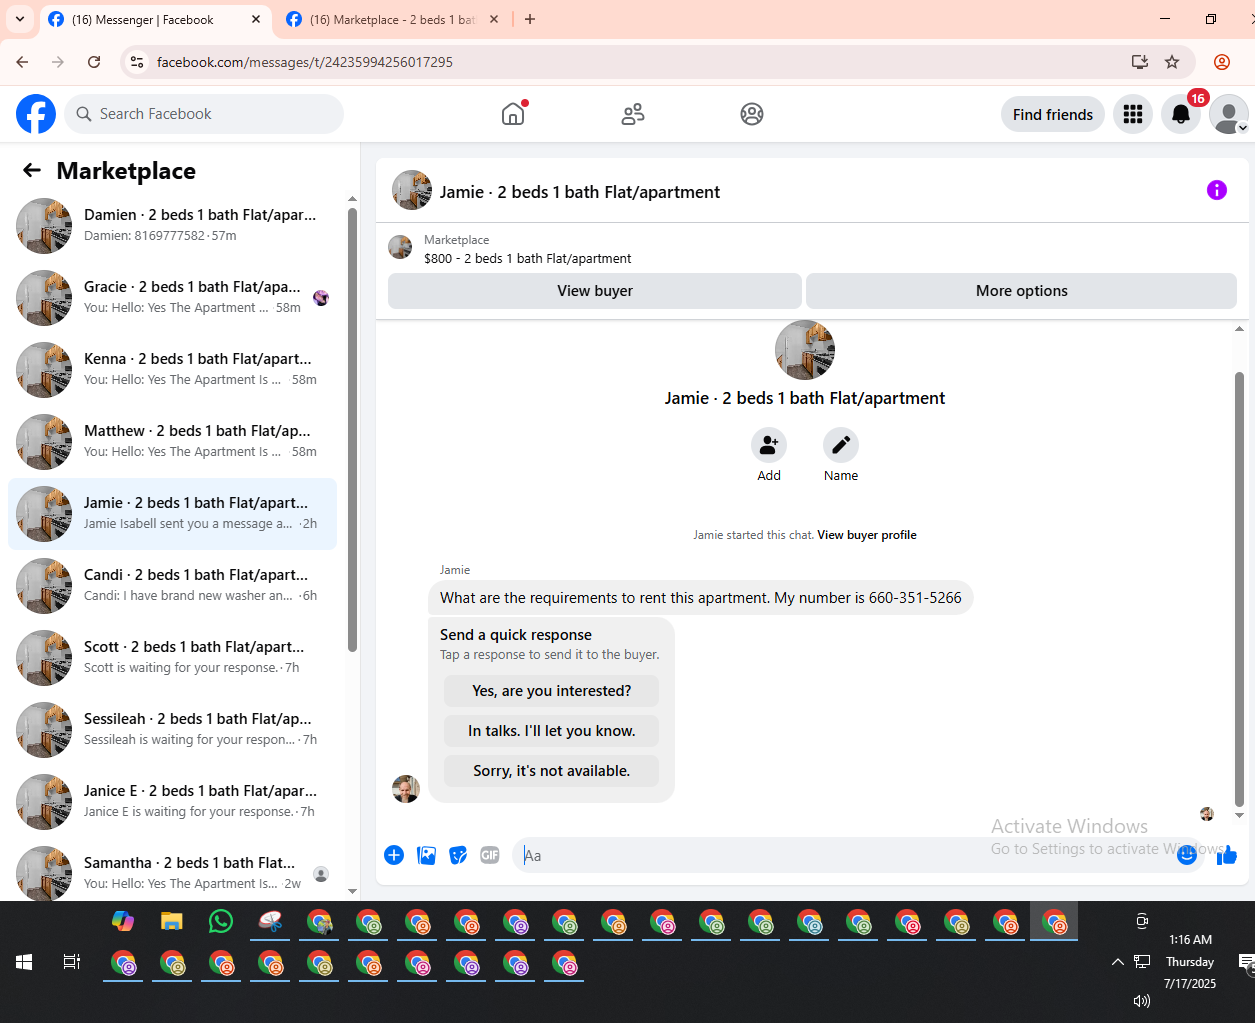Click the message input field
1255x1023 pixels.
click(x=845, y=855)
